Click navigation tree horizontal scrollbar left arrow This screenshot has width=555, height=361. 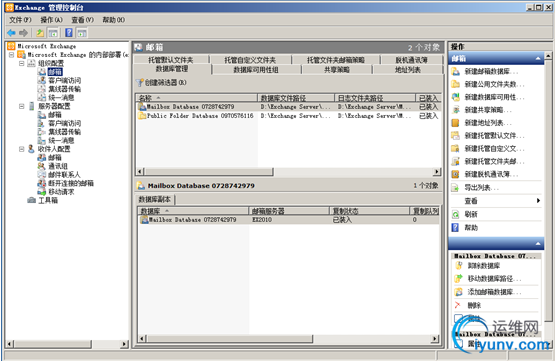tap(10, 344)
